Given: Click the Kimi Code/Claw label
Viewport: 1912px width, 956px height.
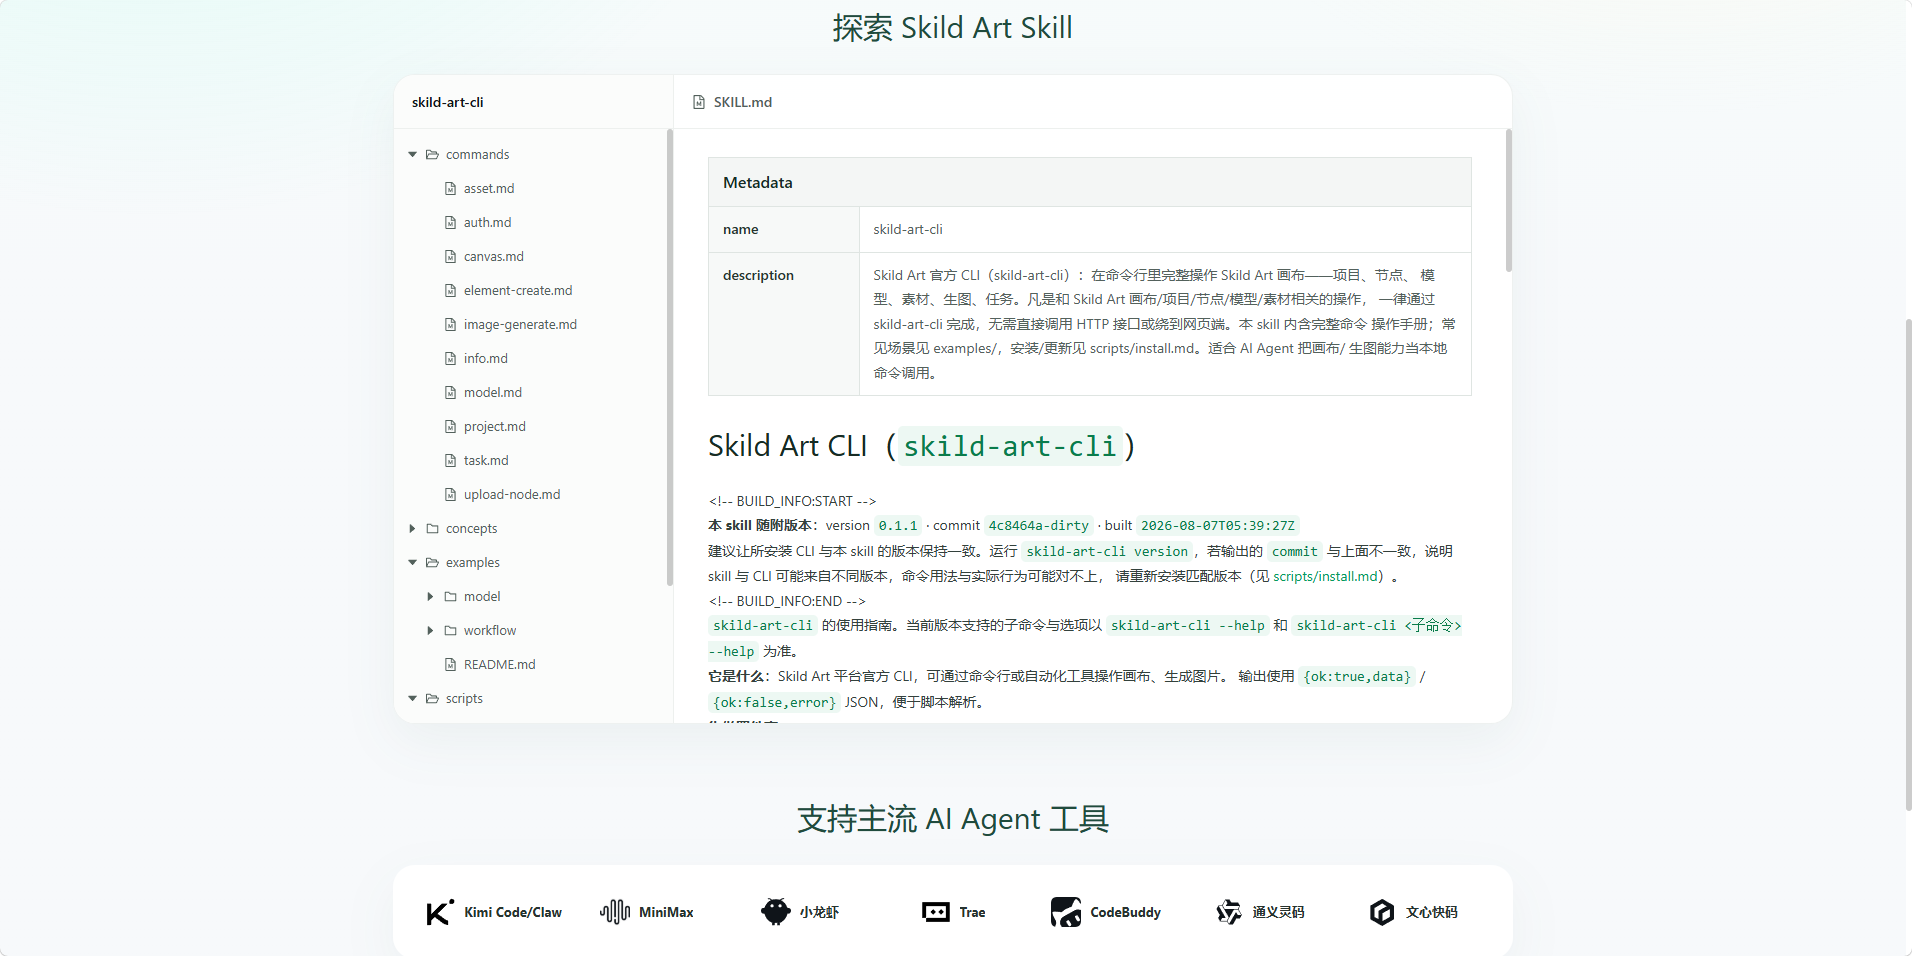Looking at the screenshot, I should click(x=513, y=912).
